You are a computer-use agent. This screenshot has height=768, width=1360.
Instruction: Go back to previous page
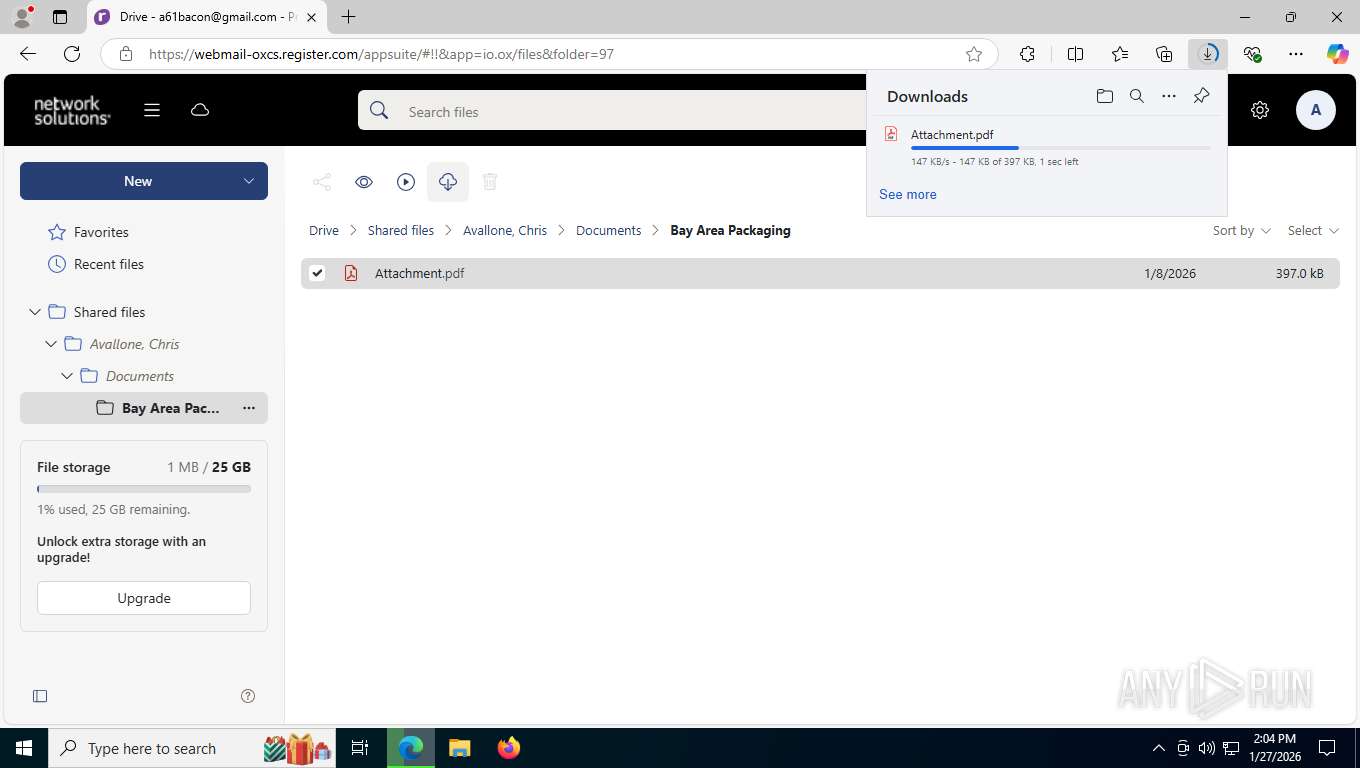tap(28, 54)
